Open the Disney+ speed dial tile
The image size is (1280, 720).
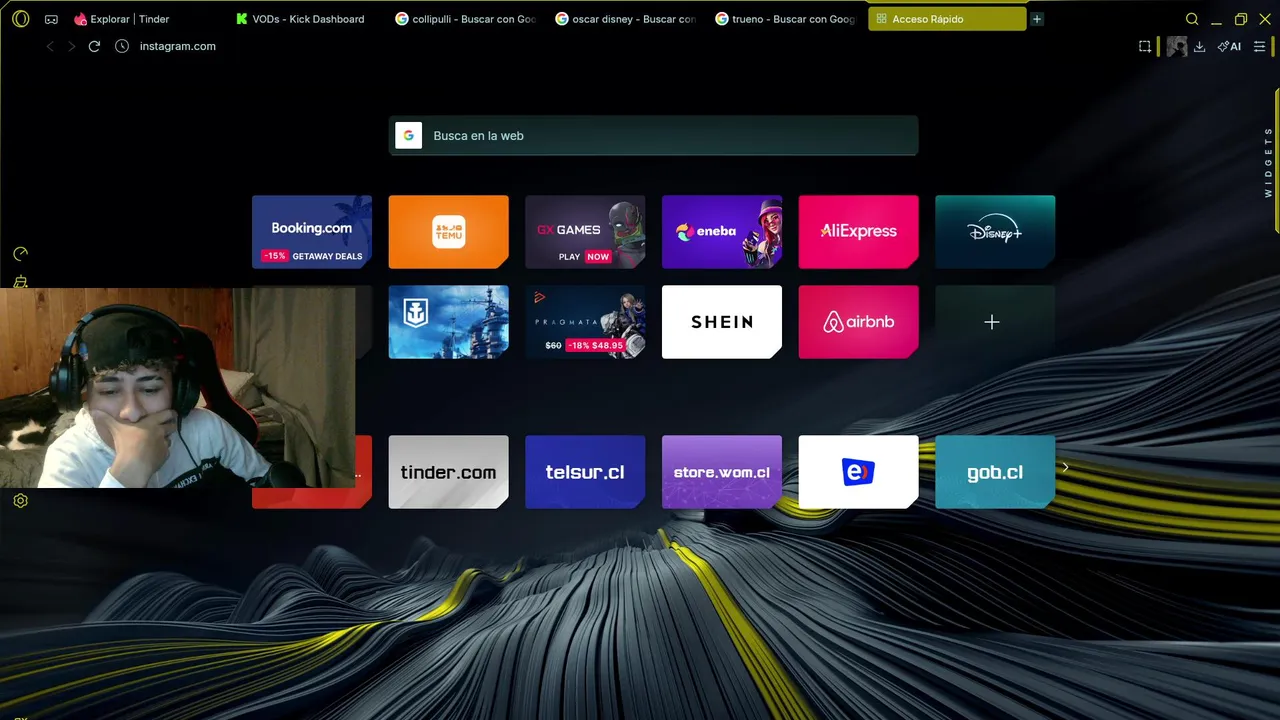coord(995,232)
